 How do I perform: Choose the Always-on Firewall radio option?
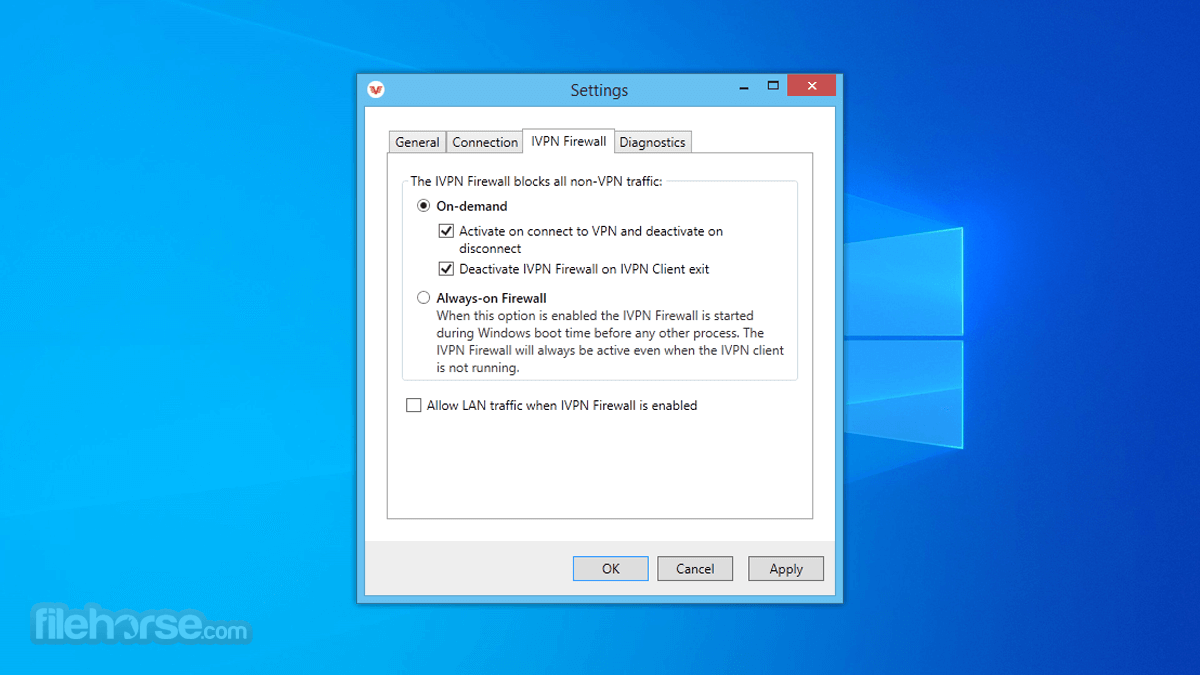tap(424, 298)
